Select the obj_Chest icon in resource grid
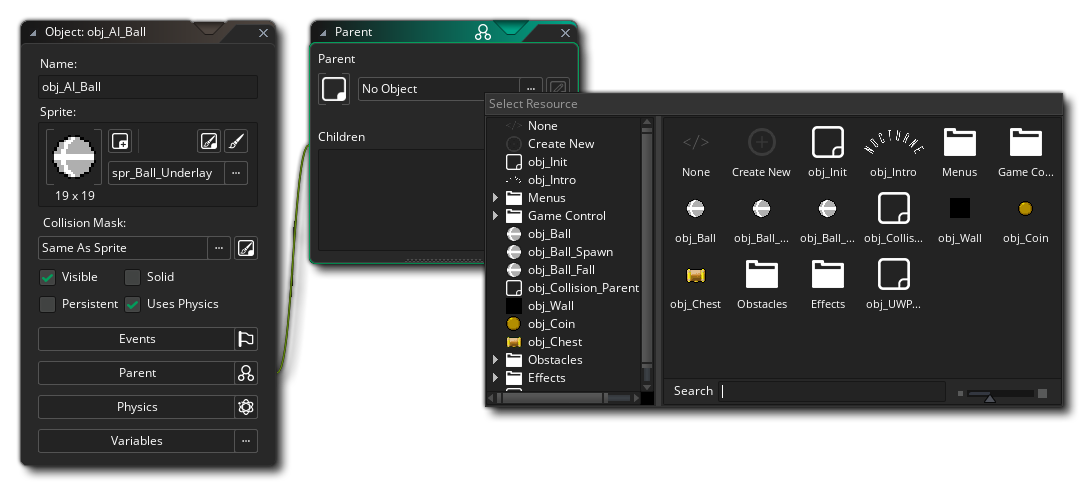Viewport: 1083px width, 486px height. pos(696,275)
